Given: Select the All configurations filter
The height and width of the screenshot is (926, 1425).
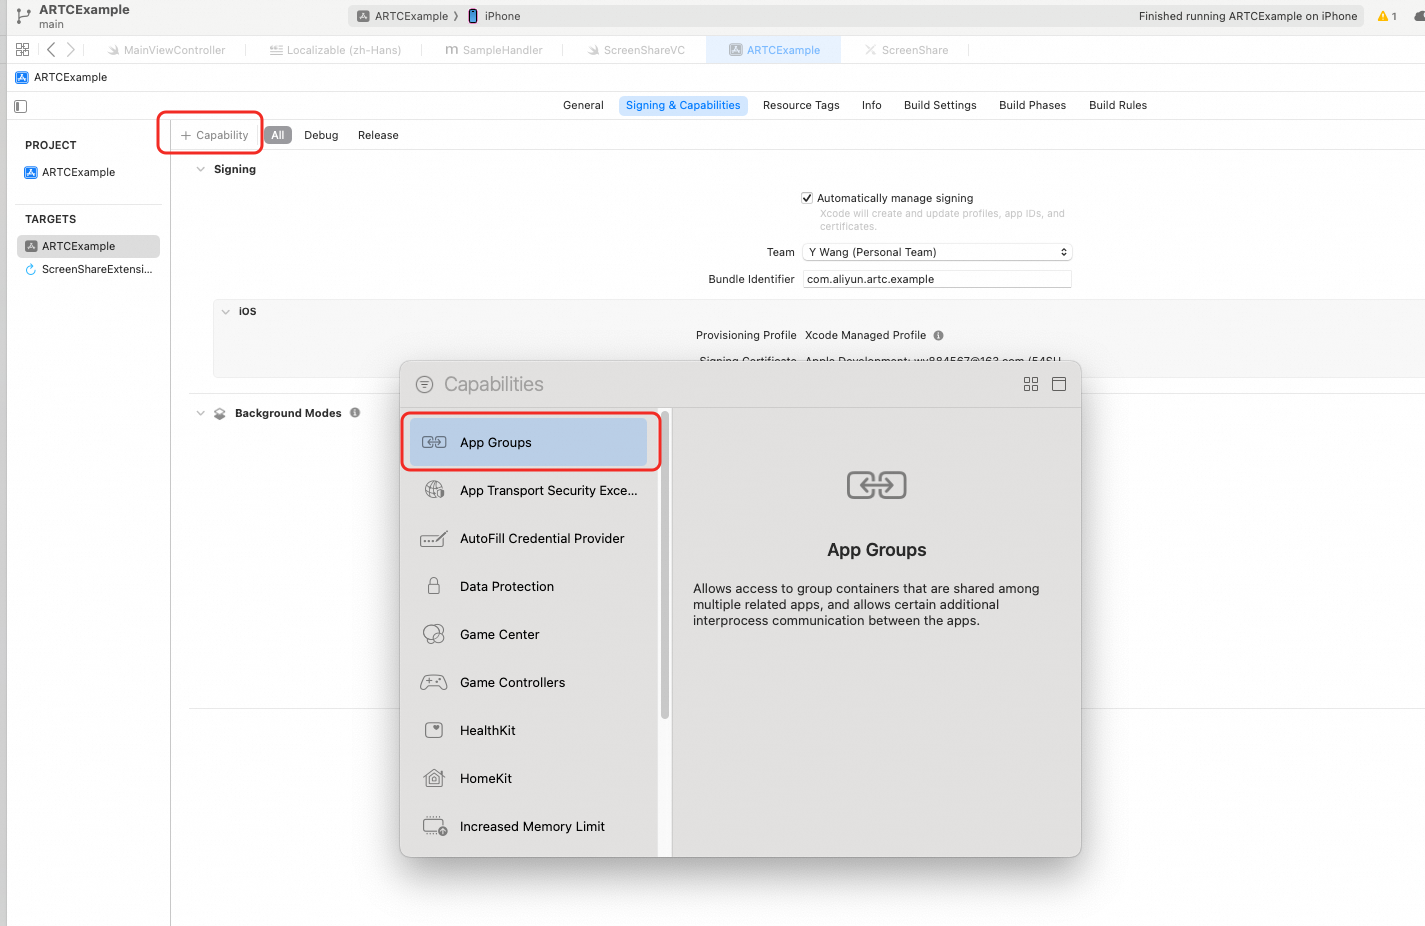Looking at the screenshot, I should click(x=278, y=135).
